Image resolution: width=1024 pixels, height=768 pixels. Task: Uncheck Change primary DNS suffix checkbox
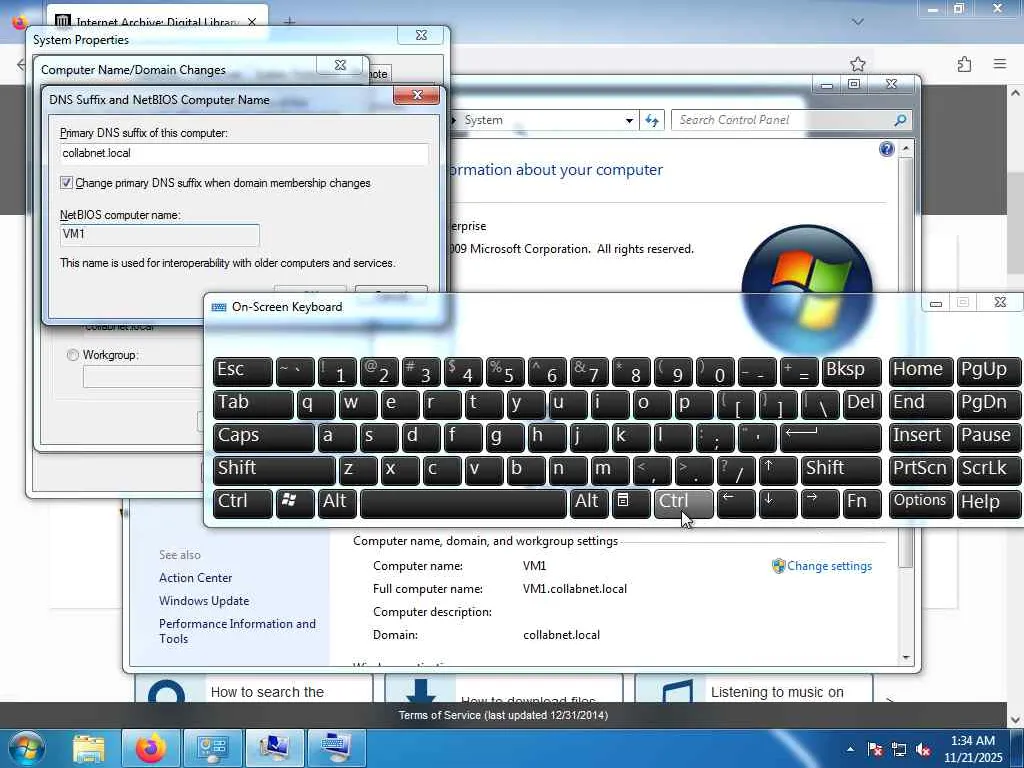coord(66,183)
